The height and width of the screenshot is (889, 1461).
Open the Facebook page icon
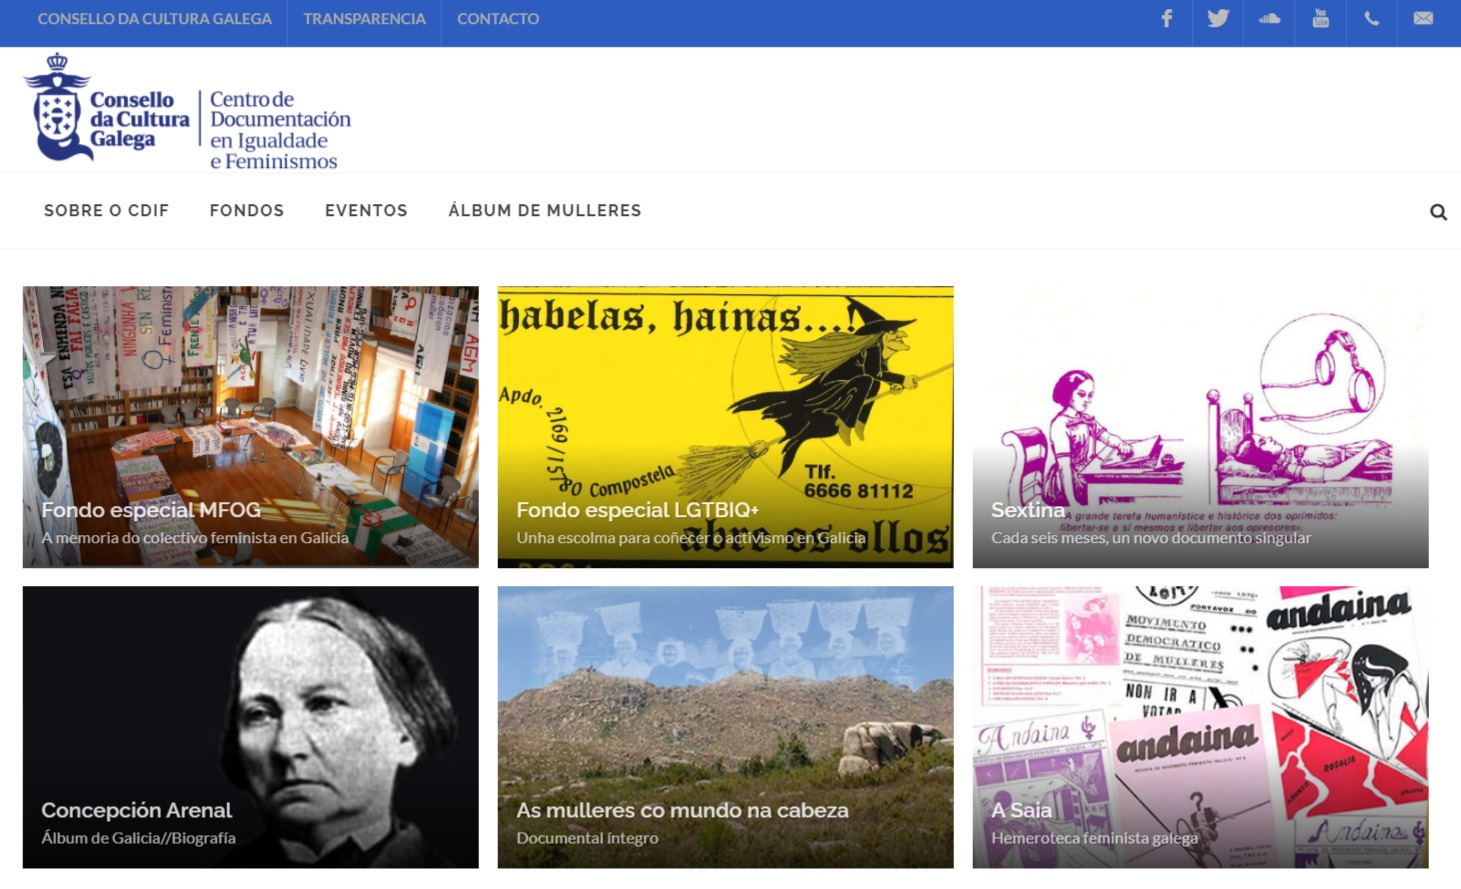(1166, 18)
